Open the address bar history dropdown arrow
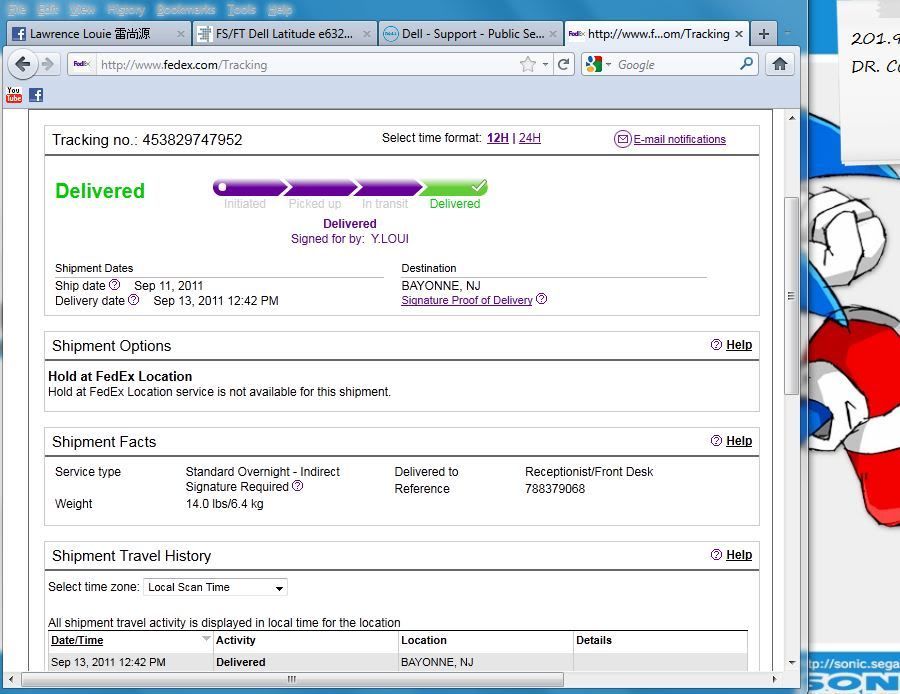This screenshot has height=694, width=900. click(545, 64)
